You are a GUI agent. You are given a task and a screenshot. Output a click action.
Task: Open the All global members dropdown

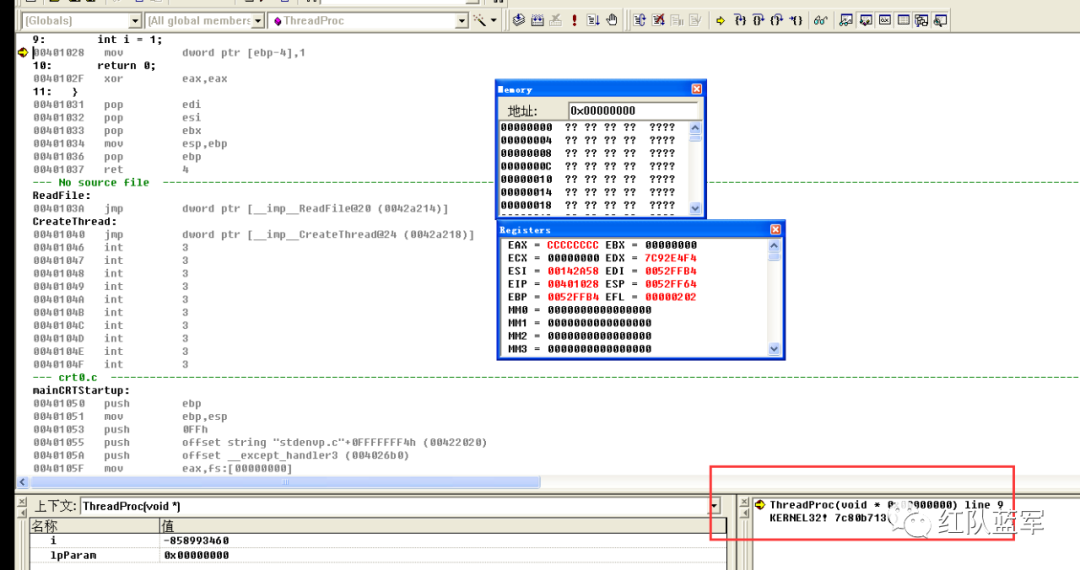[x=258, y=21]
